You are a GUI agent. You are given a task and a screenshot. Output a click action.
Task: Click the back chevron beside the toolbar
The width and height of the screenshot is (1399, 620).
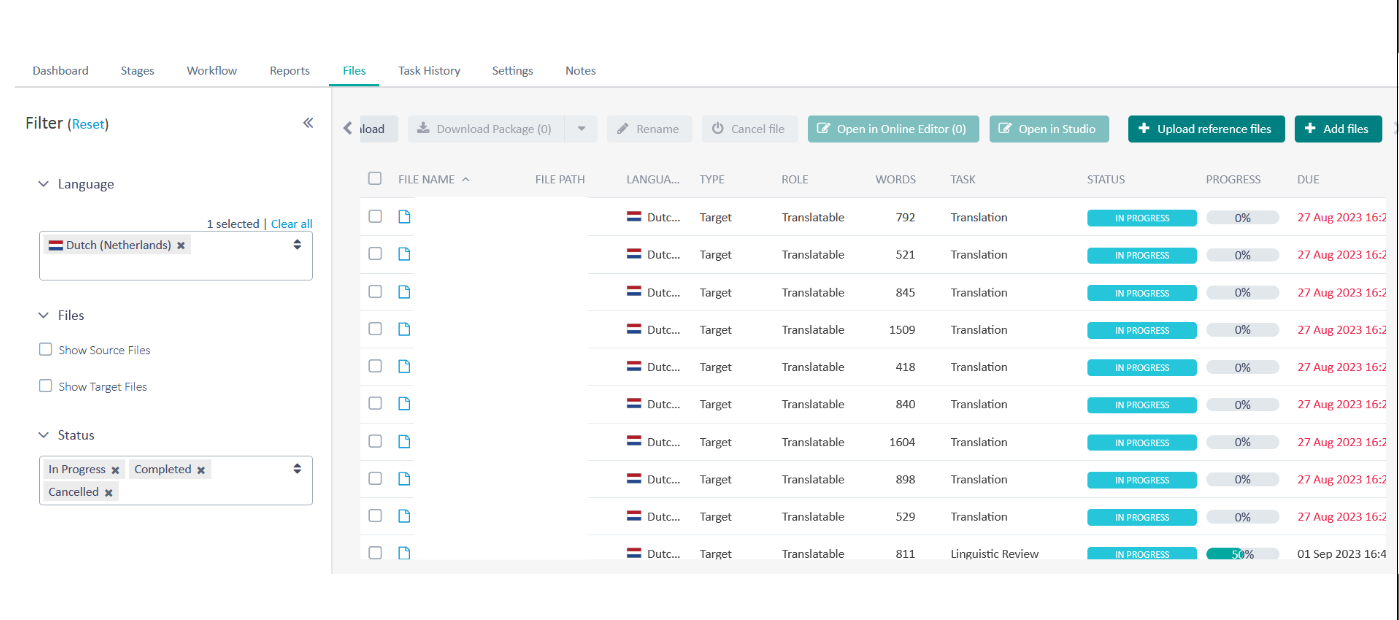click(x=345, y=128)
